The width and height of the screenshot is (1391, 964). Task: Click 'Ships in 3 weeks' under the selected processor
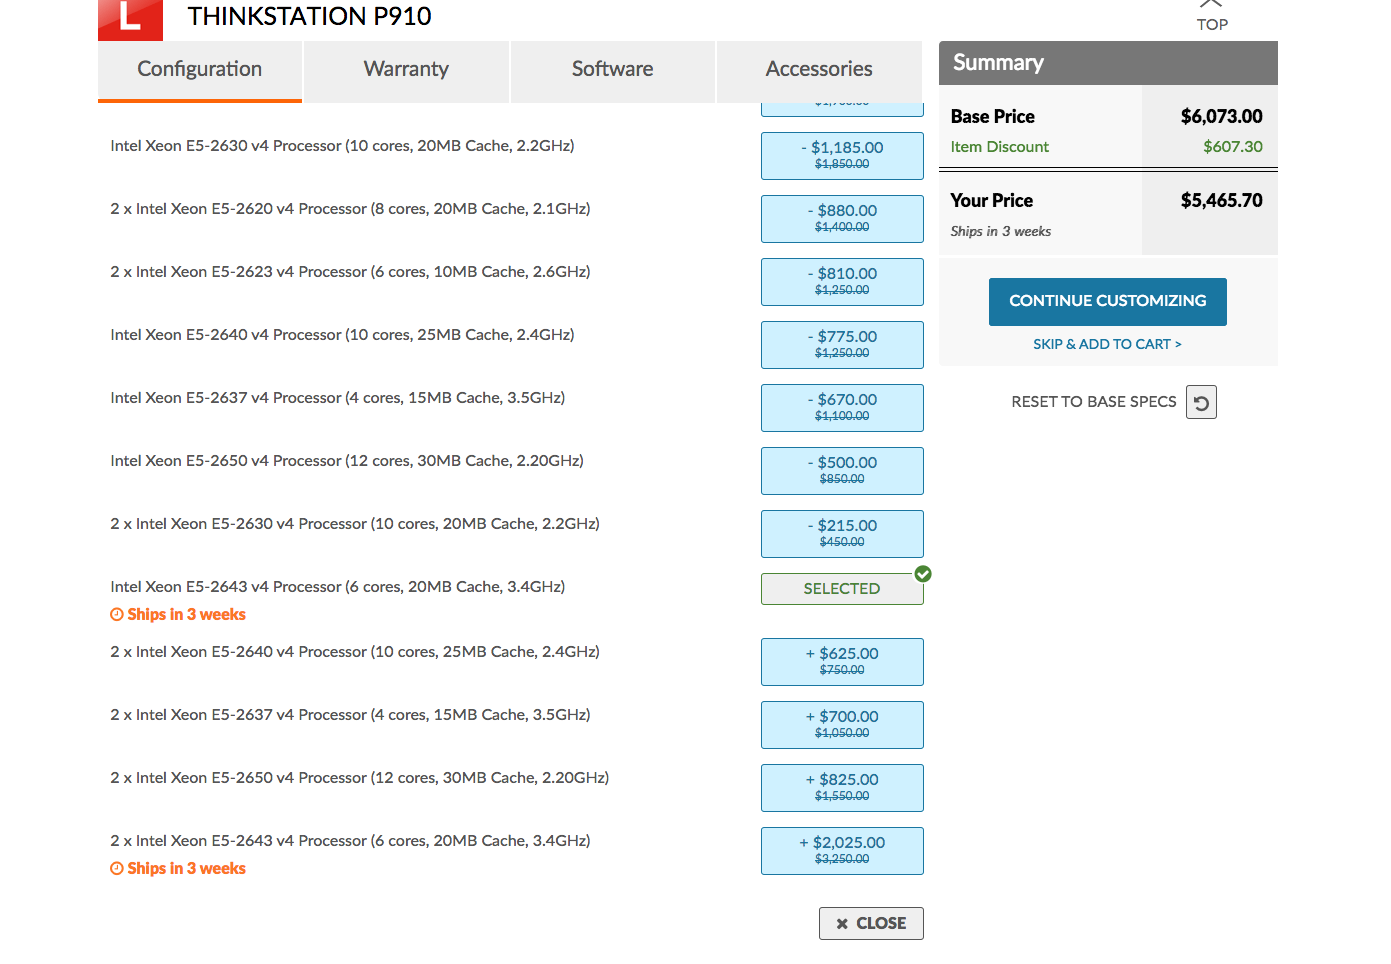pyautogui.click(x=178, y=615)
